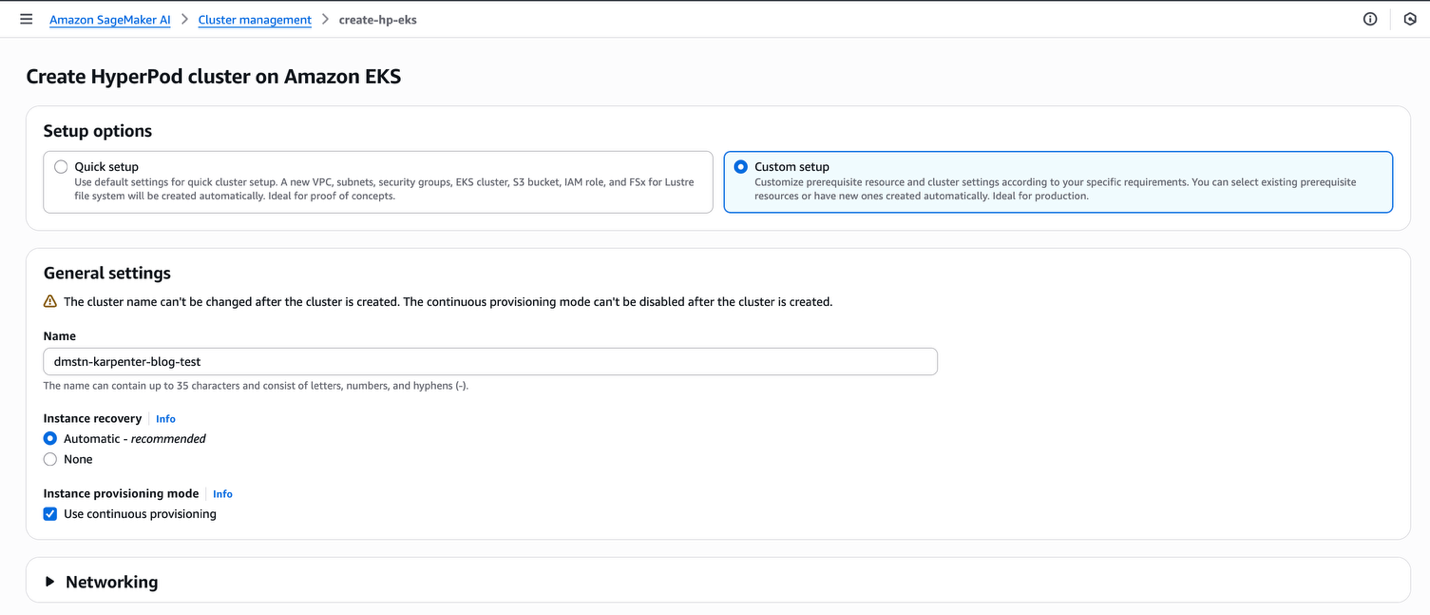Click the General settings section heading
This screenshot has height=615, width=1430.
click(107, 273)
